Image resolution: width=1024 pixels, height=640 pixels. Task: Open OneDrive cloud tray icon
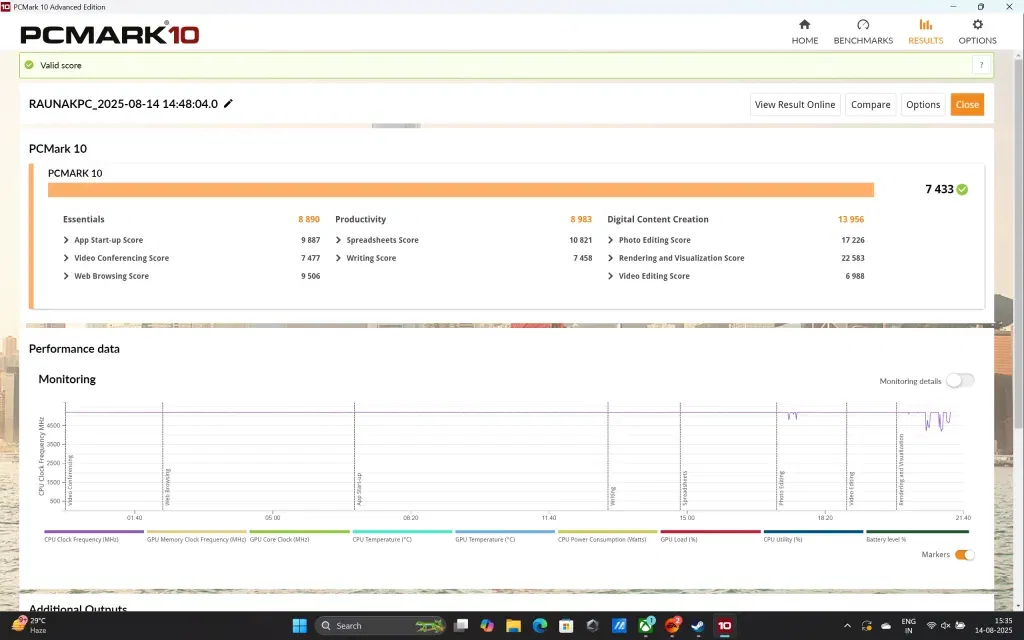coord(886,626)
